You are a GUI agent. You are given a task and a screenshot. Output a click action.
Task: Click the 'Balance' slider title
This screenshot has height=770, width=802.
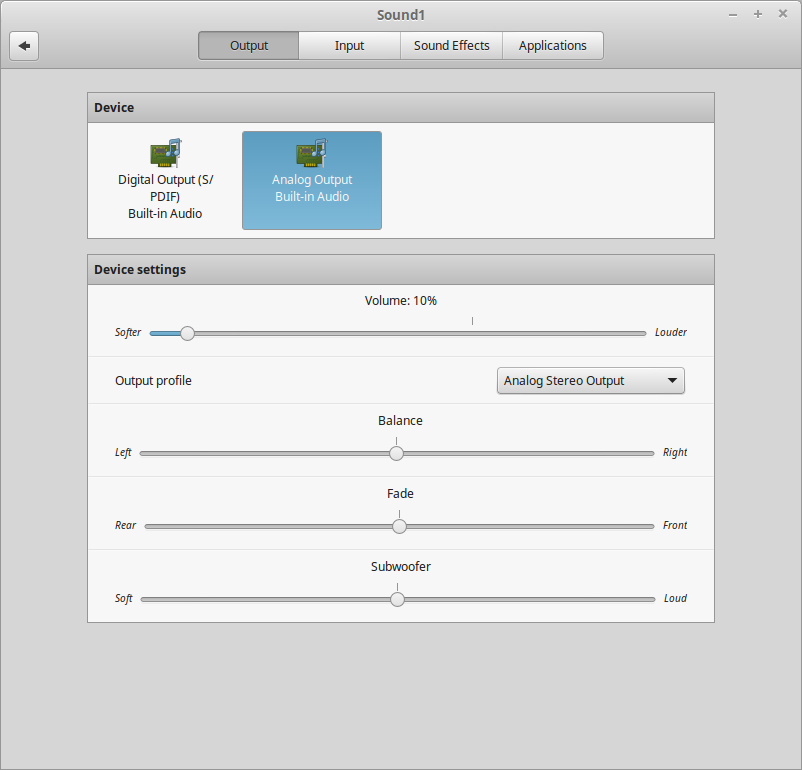(400, 421)
